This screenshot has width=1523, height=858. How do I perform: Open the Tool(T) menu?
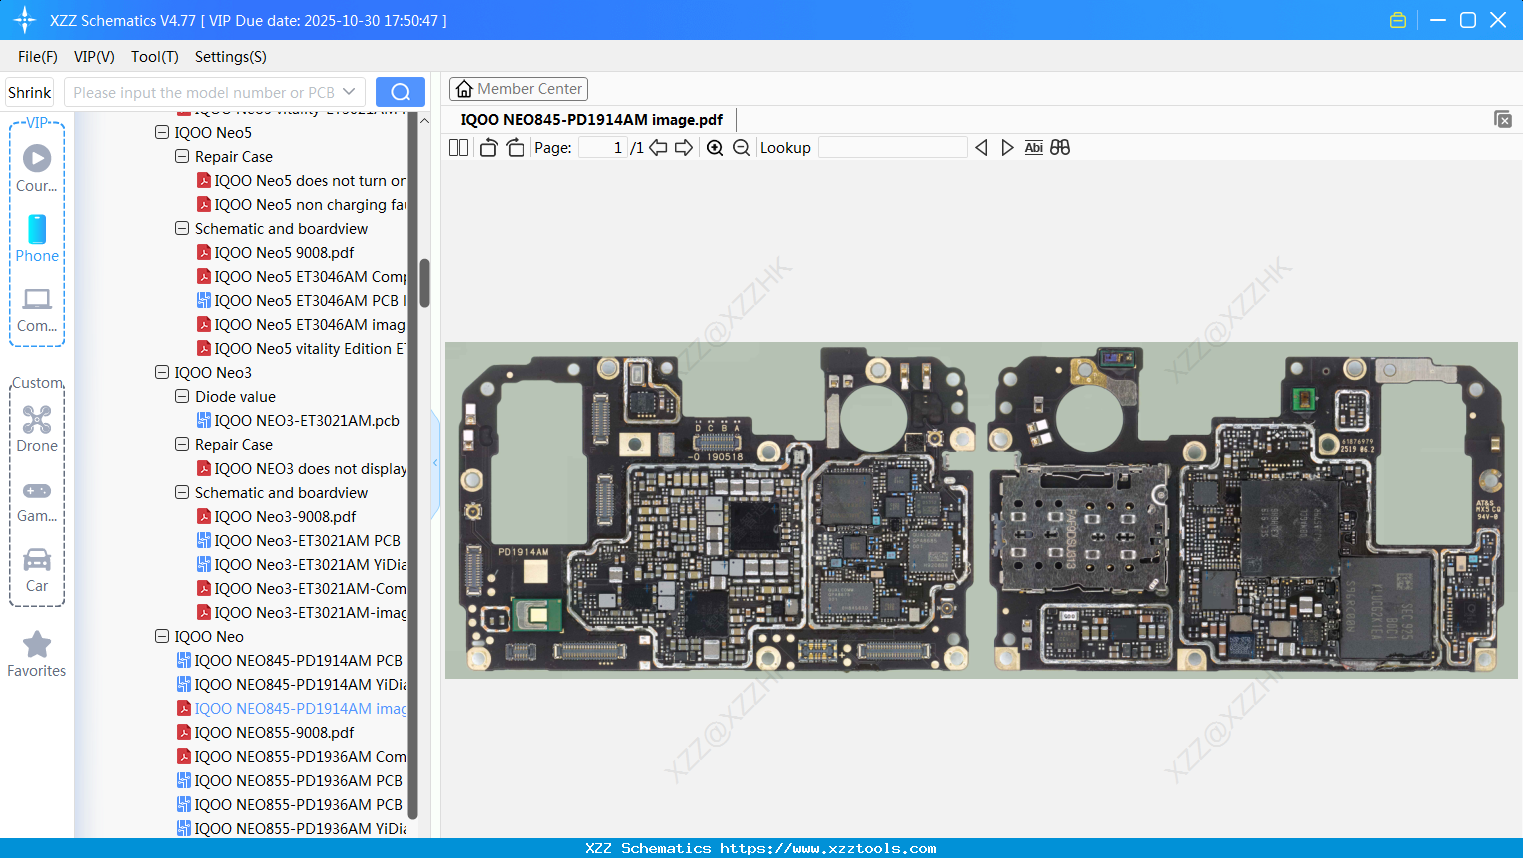tap(154, 57)
